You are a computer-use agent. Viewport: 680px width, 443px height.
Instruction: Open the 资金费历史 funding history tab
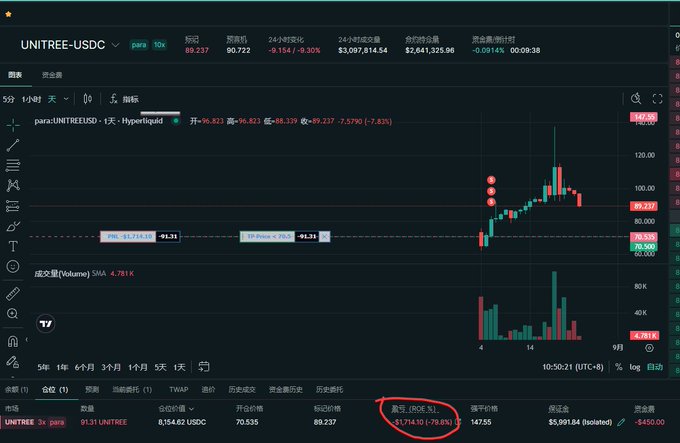pos(285,389)
